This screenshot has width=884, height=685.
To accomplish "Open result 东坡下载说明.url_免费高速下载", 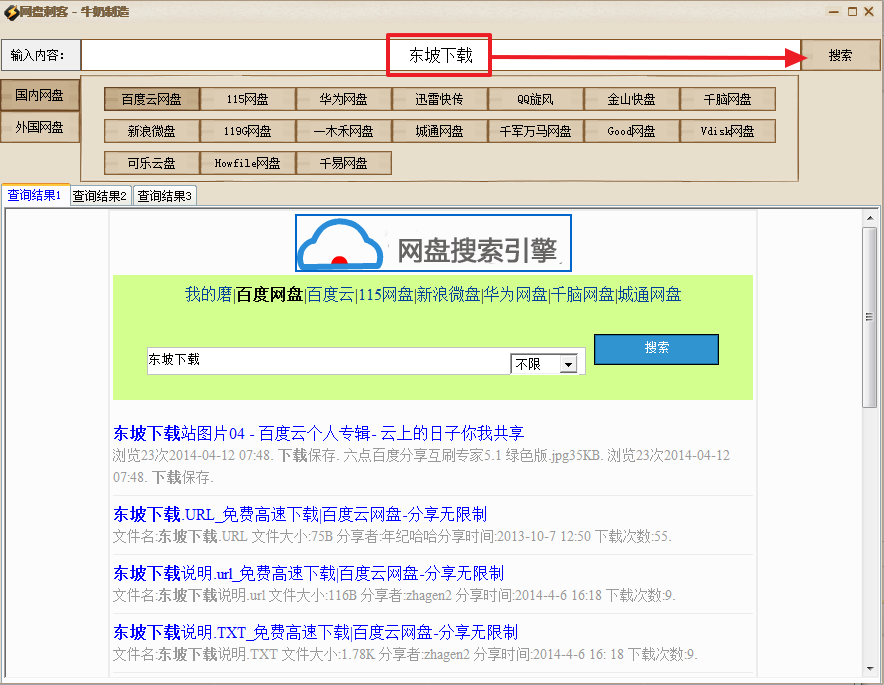I will point(308,573).
